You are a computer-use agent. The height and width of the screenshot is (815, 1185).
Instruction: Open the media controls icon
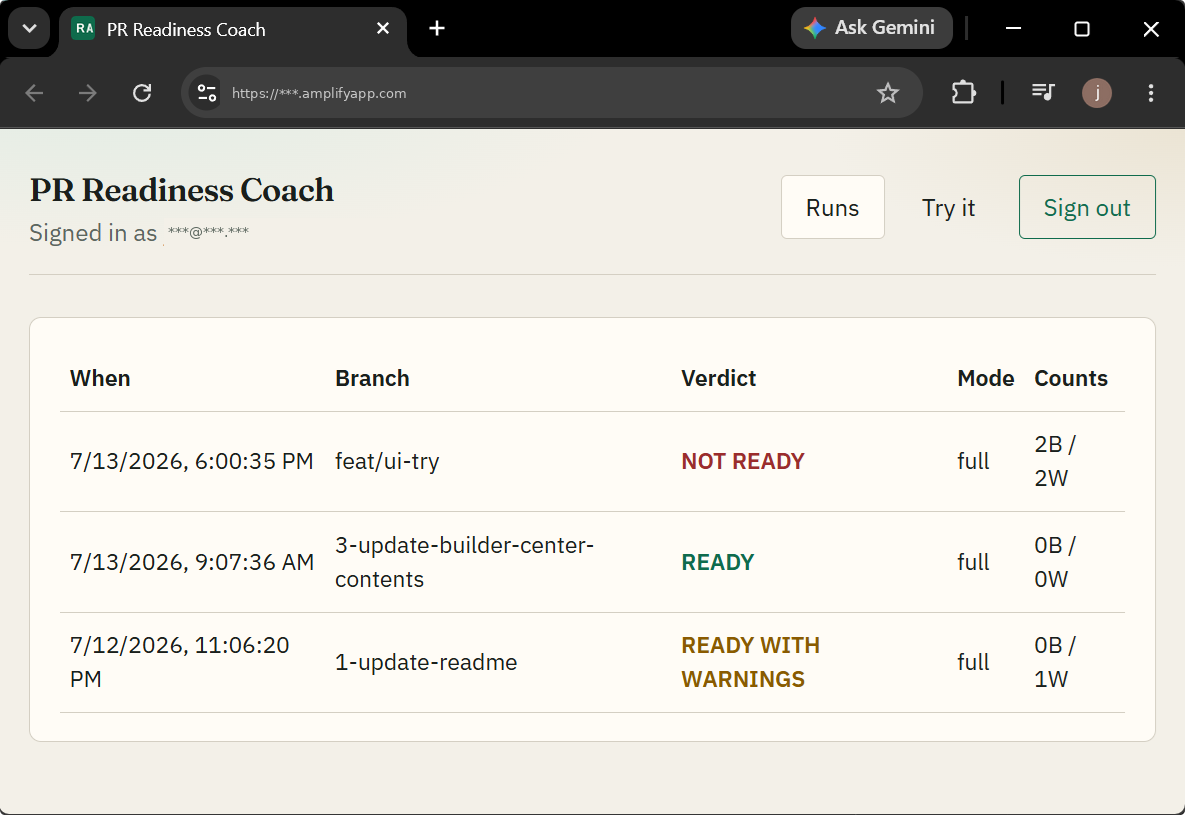coord(1043,93)
